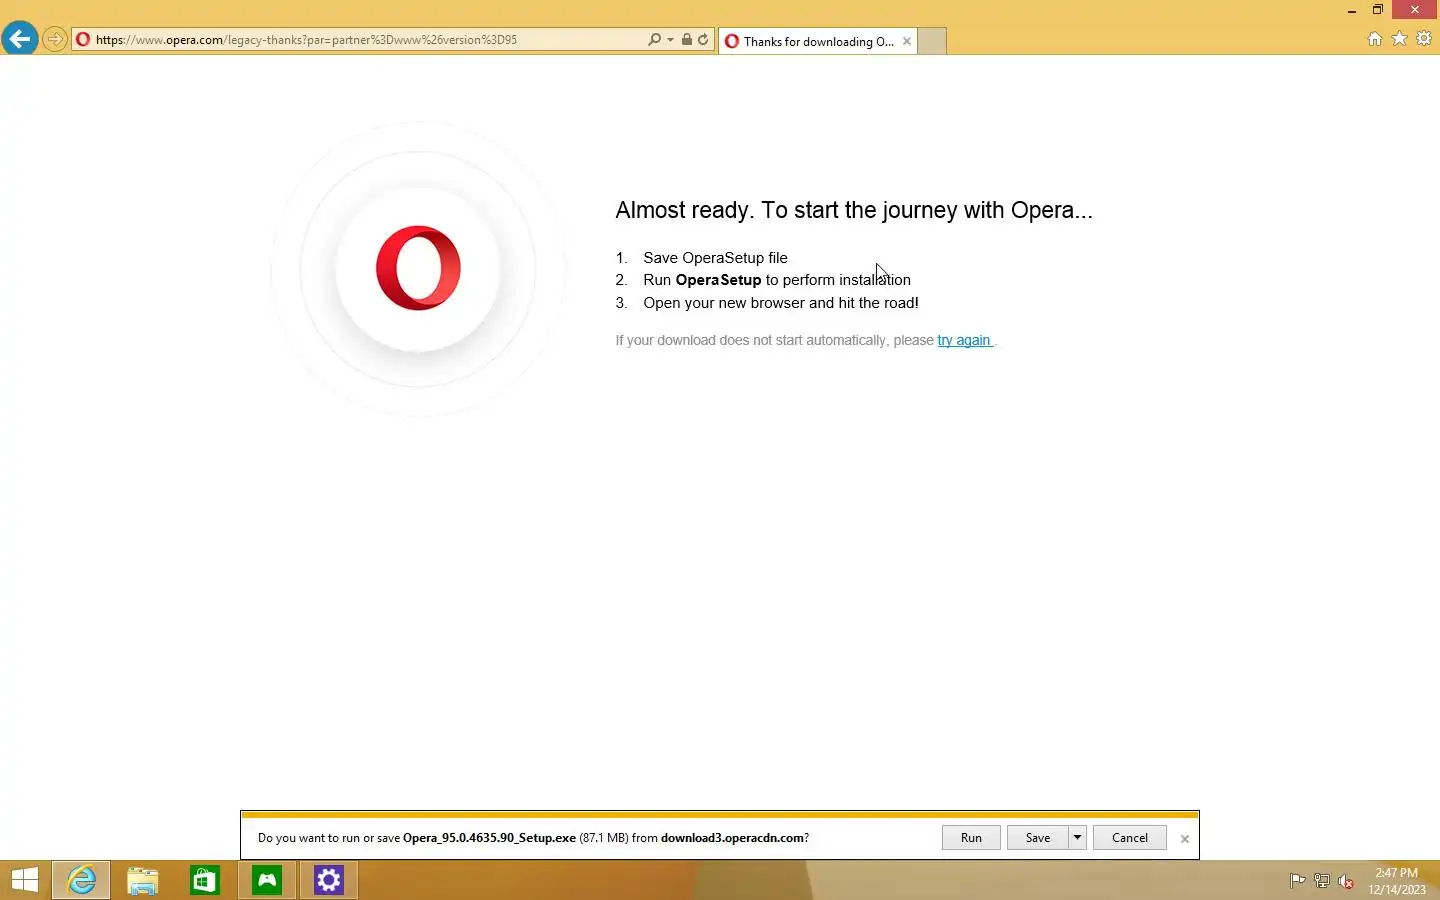Open the Windows Store taskbar icon

point(205,880)
